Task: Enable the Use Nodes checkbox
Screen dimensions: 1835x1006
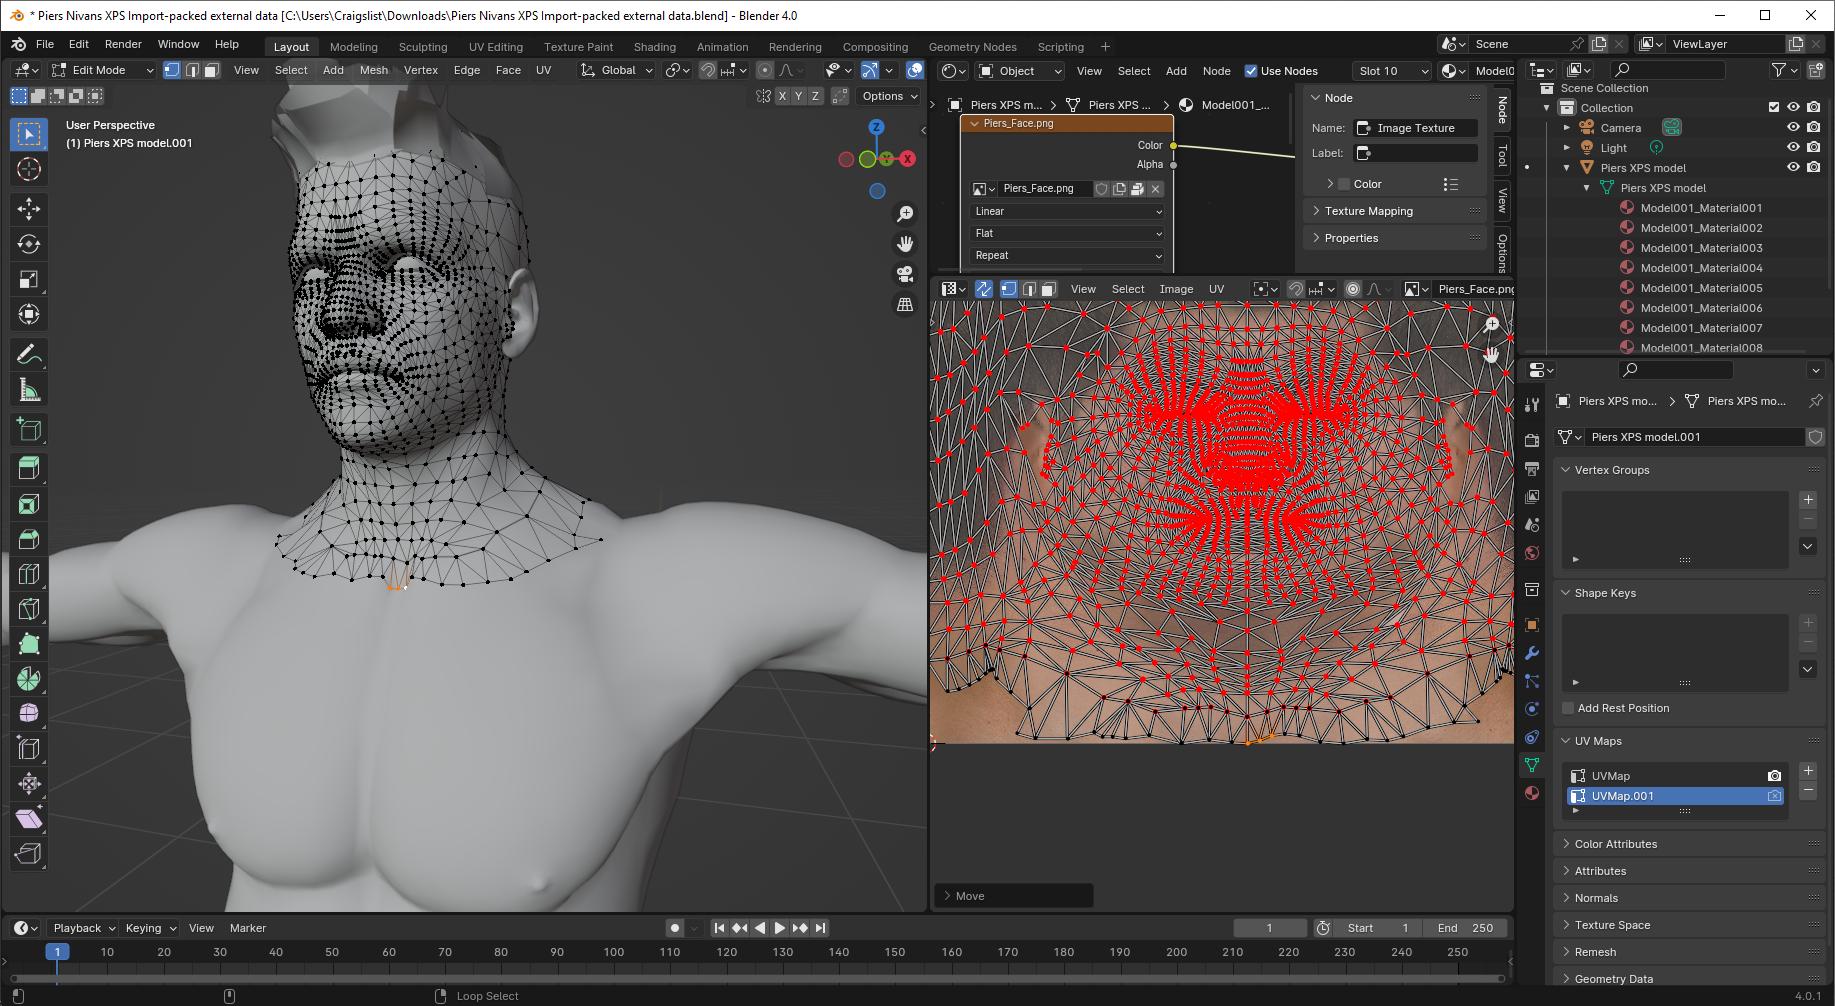Action: click(x=1250, y=71)
